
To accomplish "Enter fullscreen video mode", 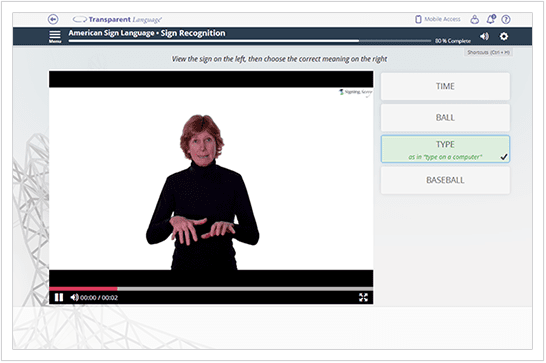I will coord(363,298).
